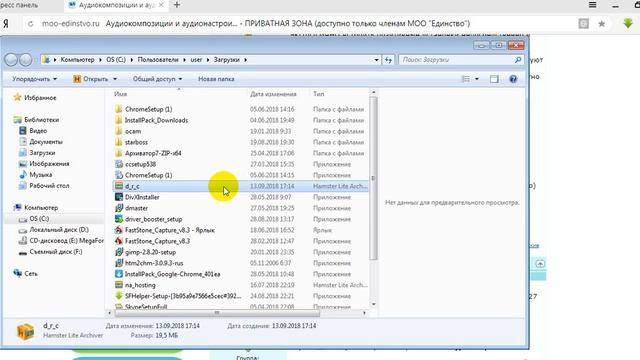The image size is (640, 360).
Task: Open Рабочий стол in navigation pane
Action: pos(49,186)
